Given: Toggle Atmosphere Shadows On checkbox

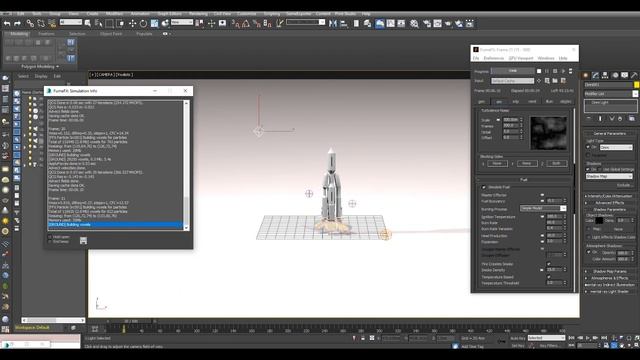Looking at the screenshot, I should coord(588,252).
